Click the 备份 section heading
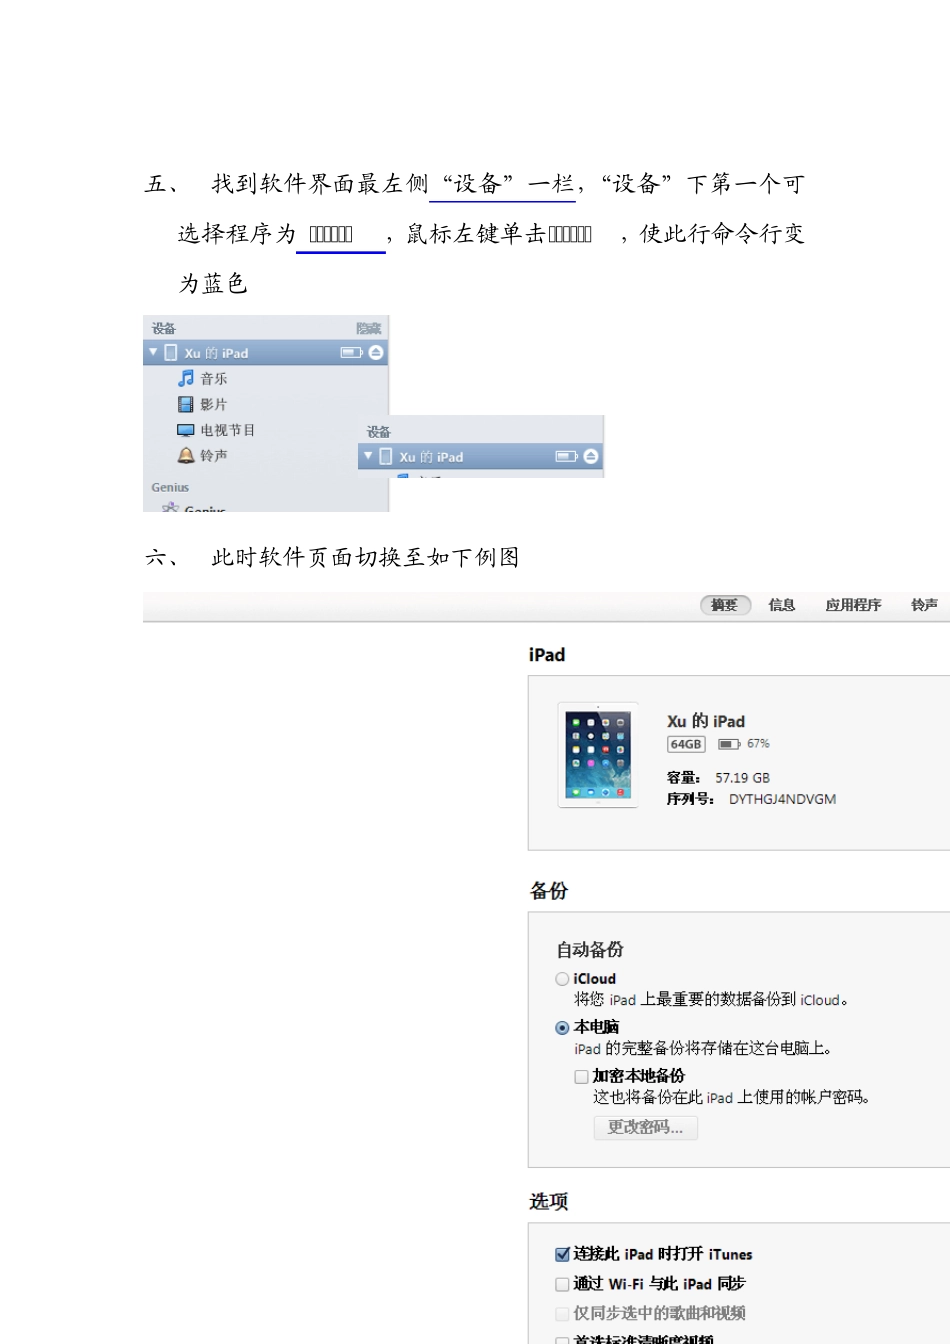Viewport: 950px width, 1344px height. 549,890
